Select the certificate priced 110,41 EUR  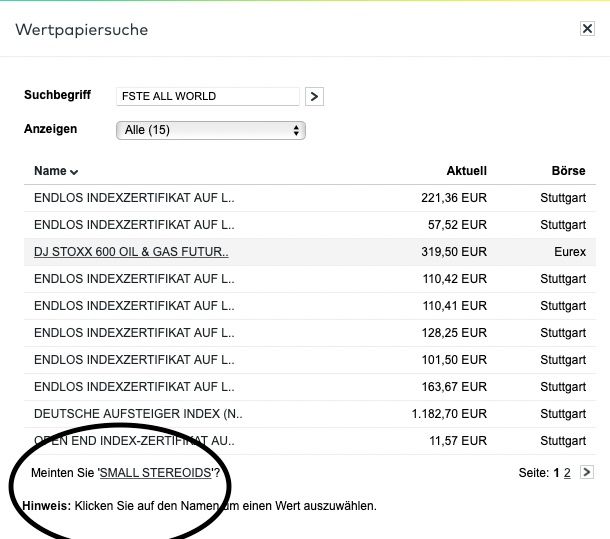point(134,306)
